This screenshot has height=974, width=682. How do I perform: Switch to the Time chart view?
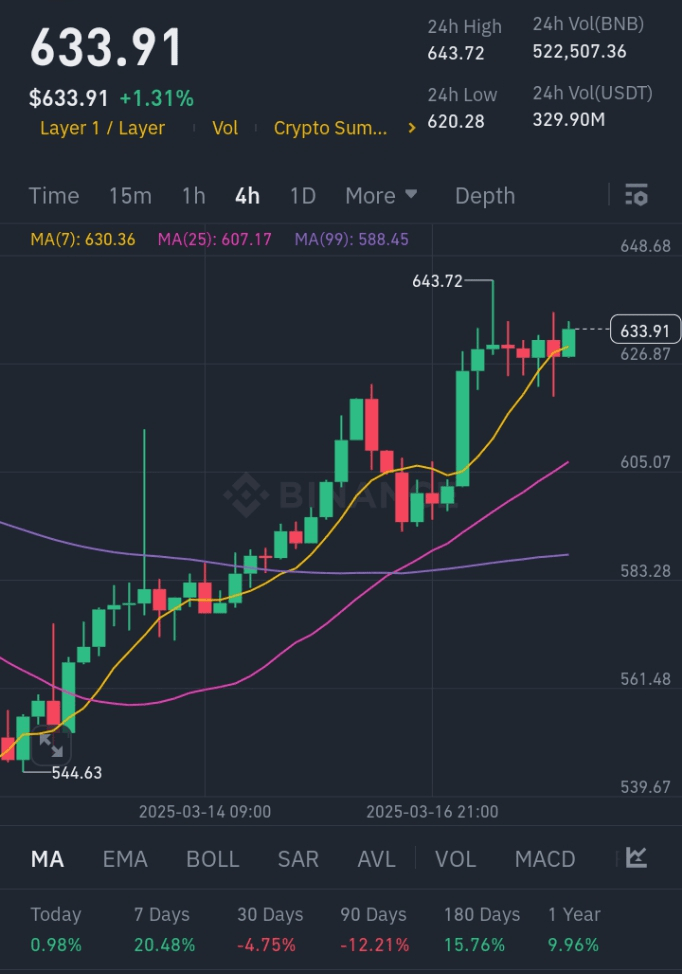[x=54, y=196]
